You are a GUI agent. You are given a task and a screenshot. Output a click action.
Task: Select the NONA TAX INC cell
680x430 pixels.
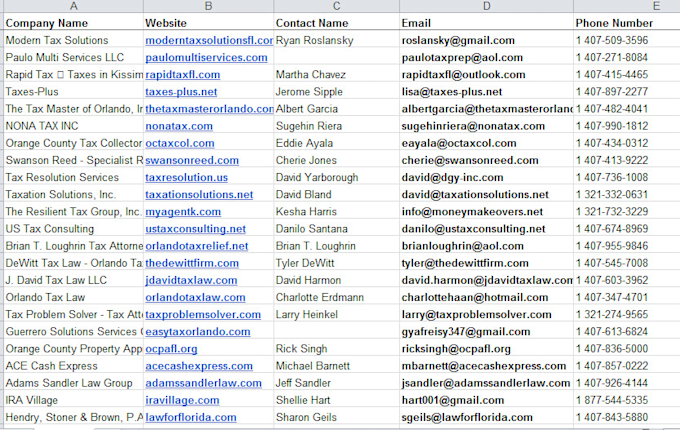tap(74, 126)
